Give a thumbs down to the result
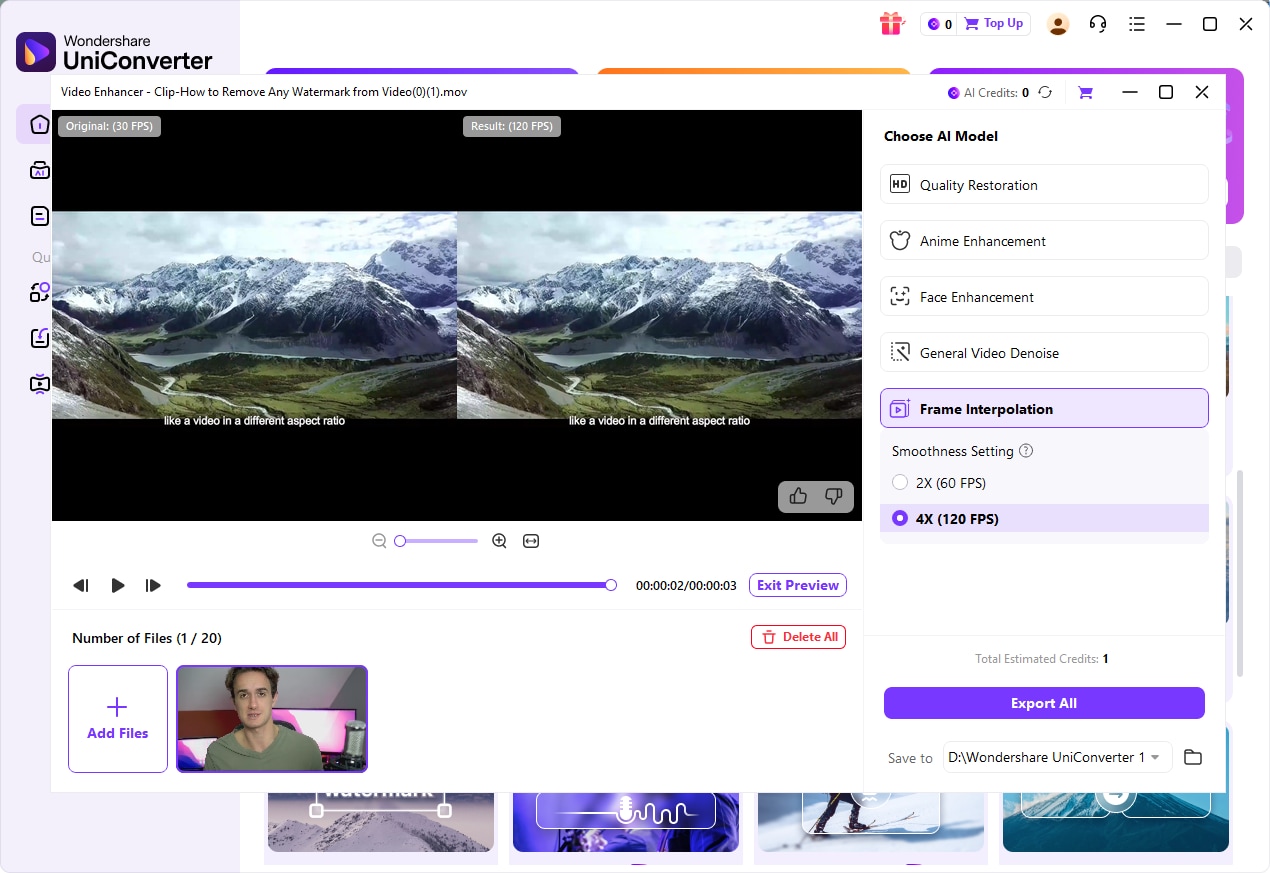The height and width of the screenshot is (873, 1270). (833, 496)
